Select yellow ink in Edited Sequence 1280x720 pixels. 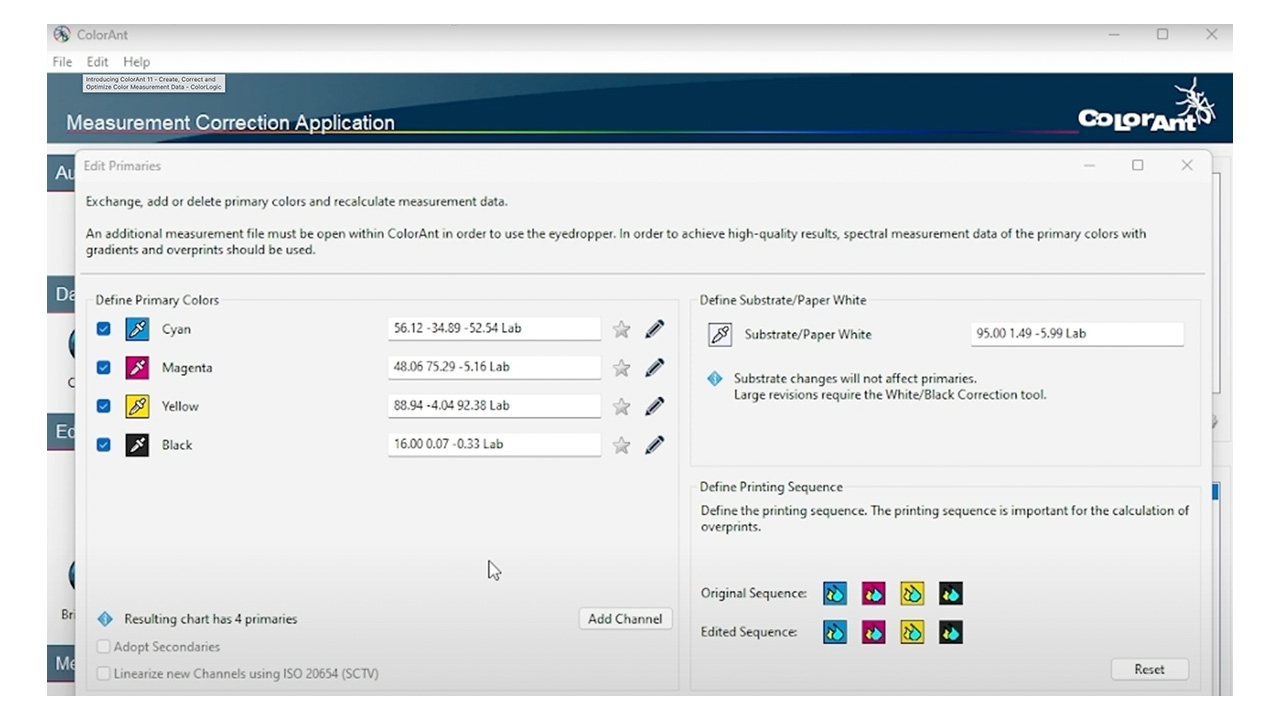[x=912, y=632]
